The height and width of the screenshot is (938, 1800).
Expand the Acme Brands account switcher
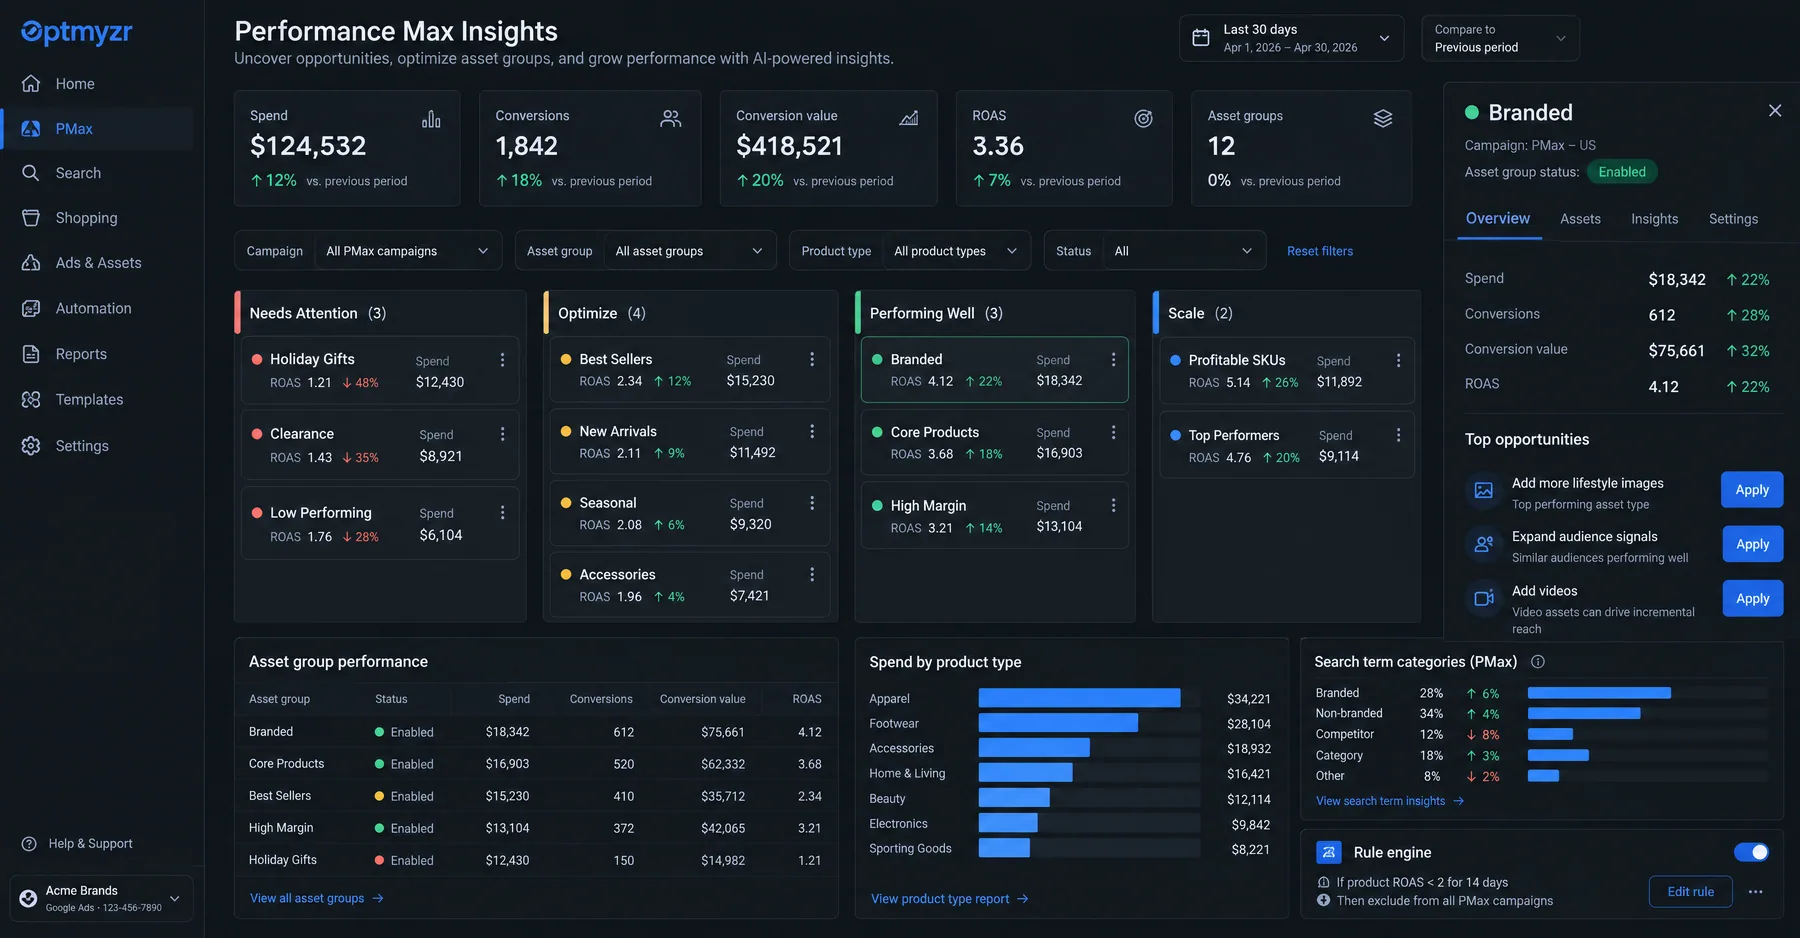point(101,898)
